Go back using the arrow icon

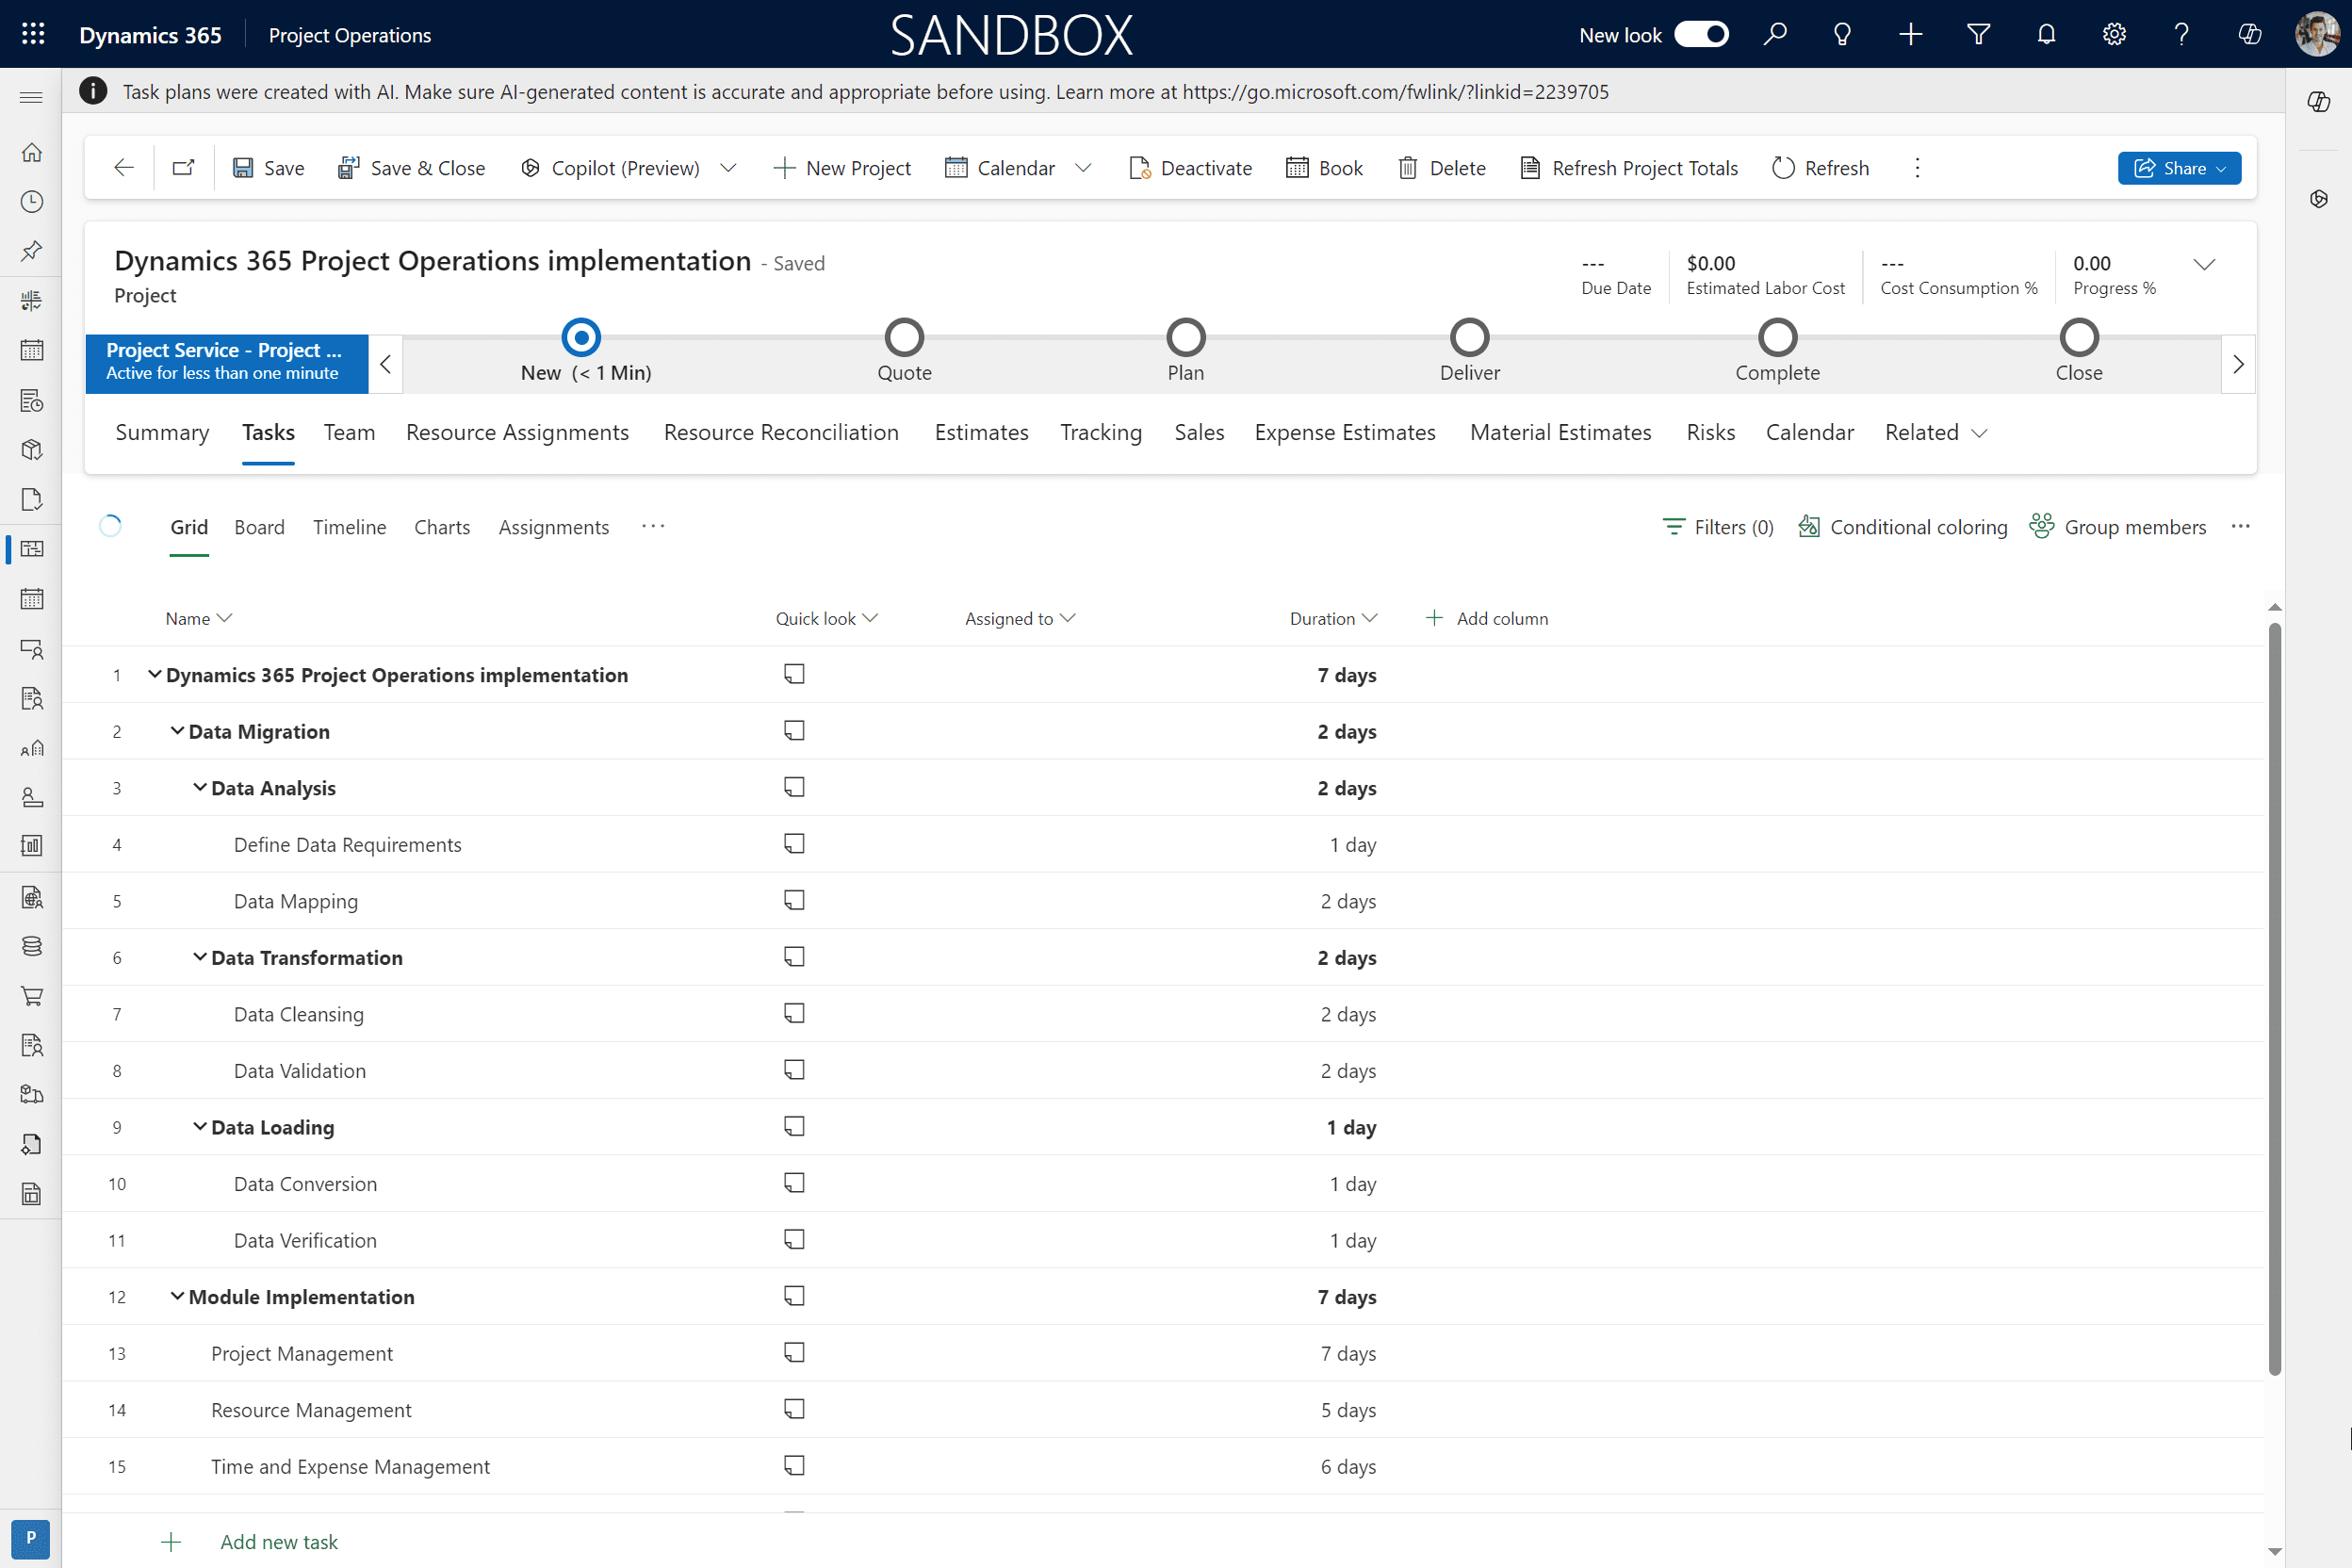coord(124,168)
